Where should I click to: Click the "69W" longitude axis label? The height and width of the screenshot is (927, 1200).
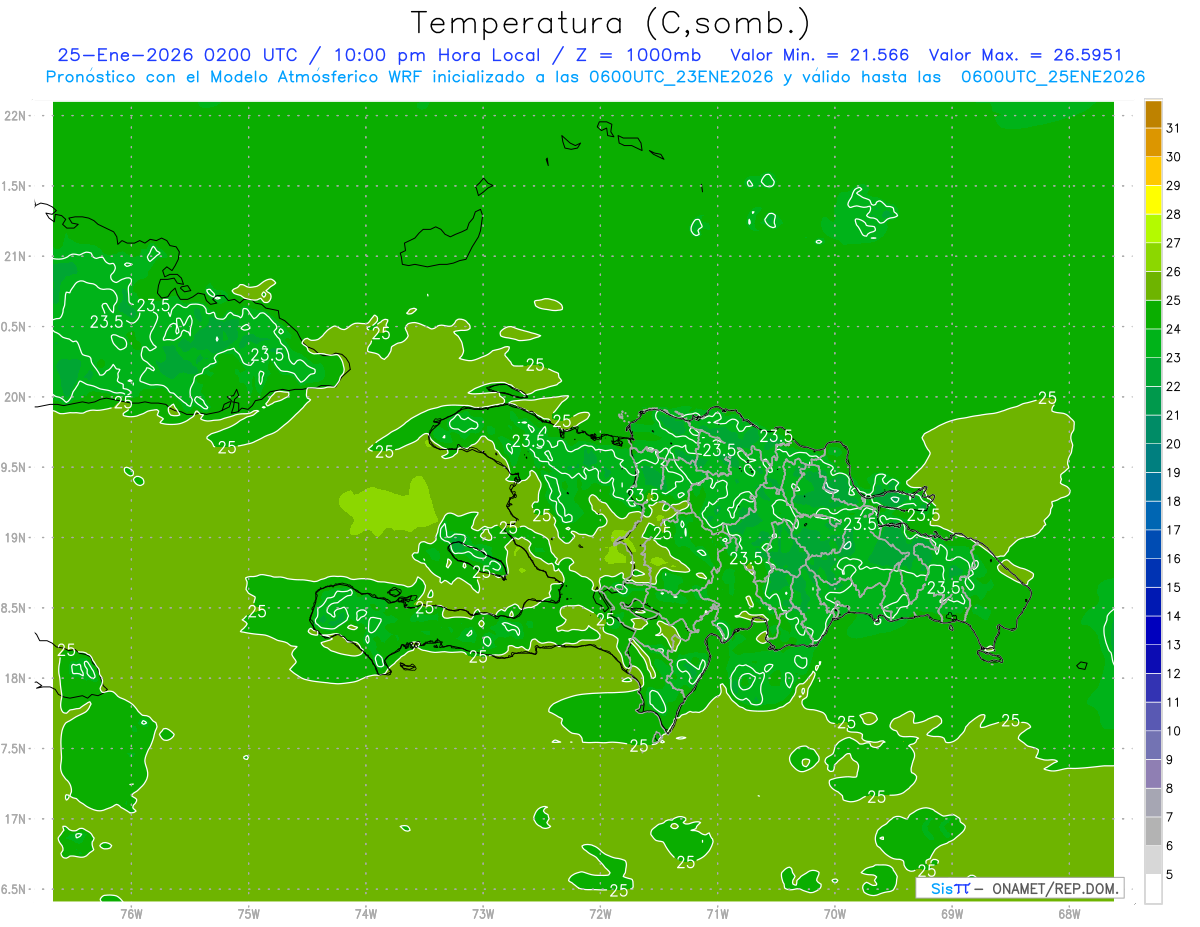pos(952,914)
